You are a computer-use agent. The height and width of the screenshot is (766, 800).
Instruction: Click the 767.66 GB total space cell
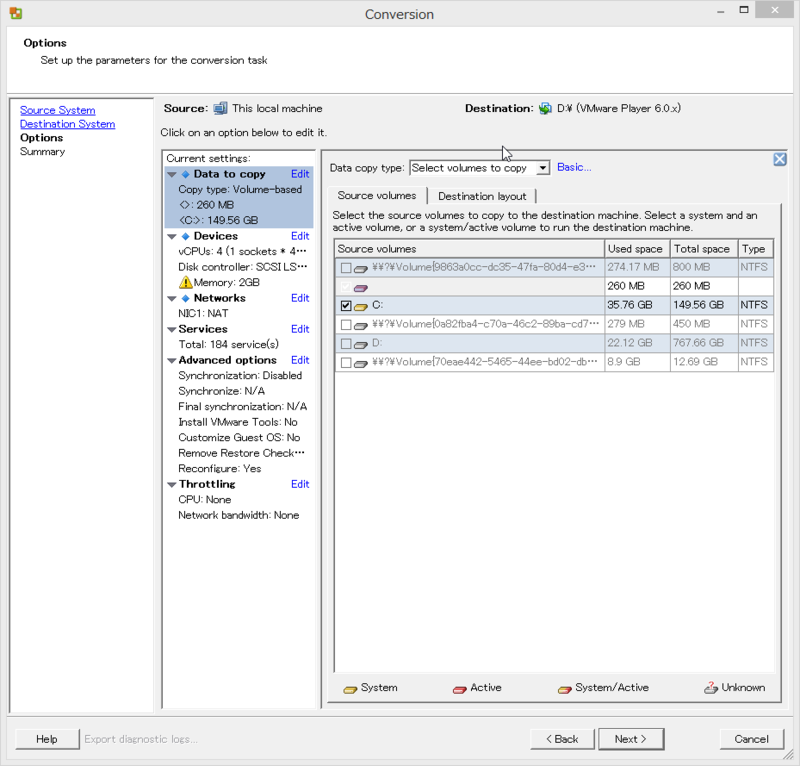tap(704, 343)
